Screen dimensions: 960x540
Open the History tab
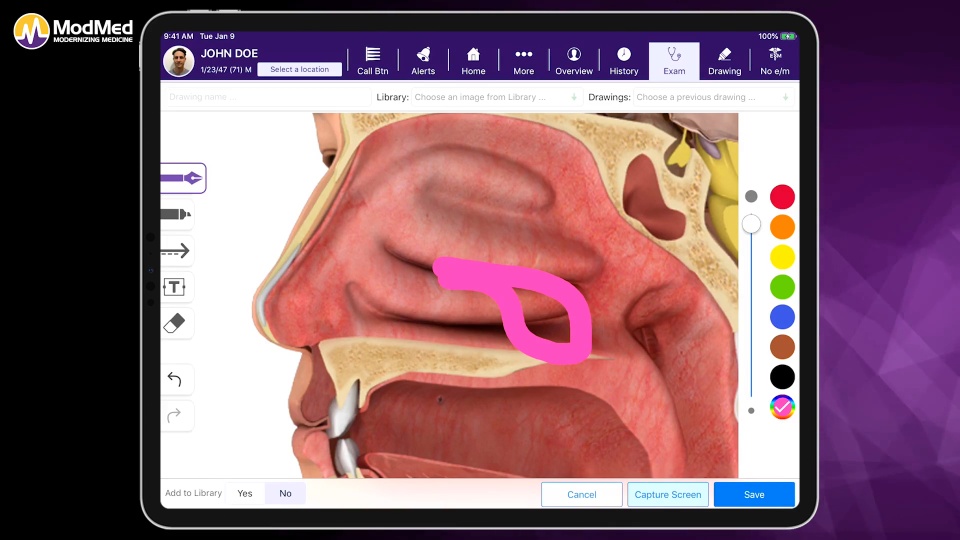coord(624,61)
